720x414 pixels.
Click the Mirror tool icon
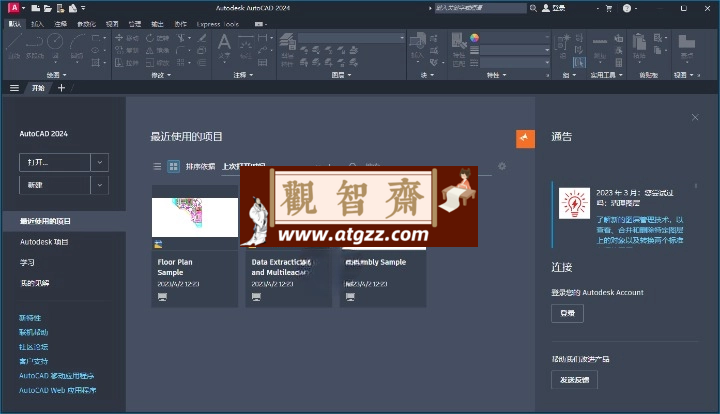coord(150,50)
